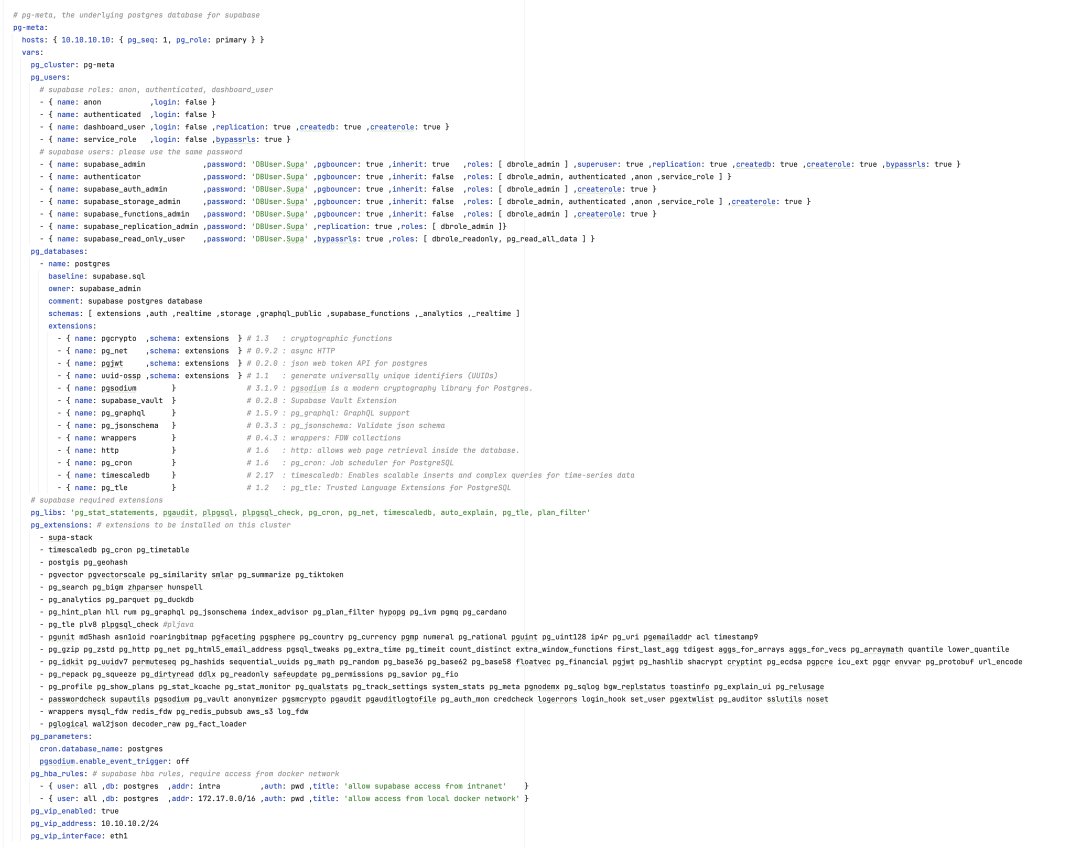This screenshot has height=848, width=1080.
Task: Select the "supabase.sql" value
Action: coord(118,276)
